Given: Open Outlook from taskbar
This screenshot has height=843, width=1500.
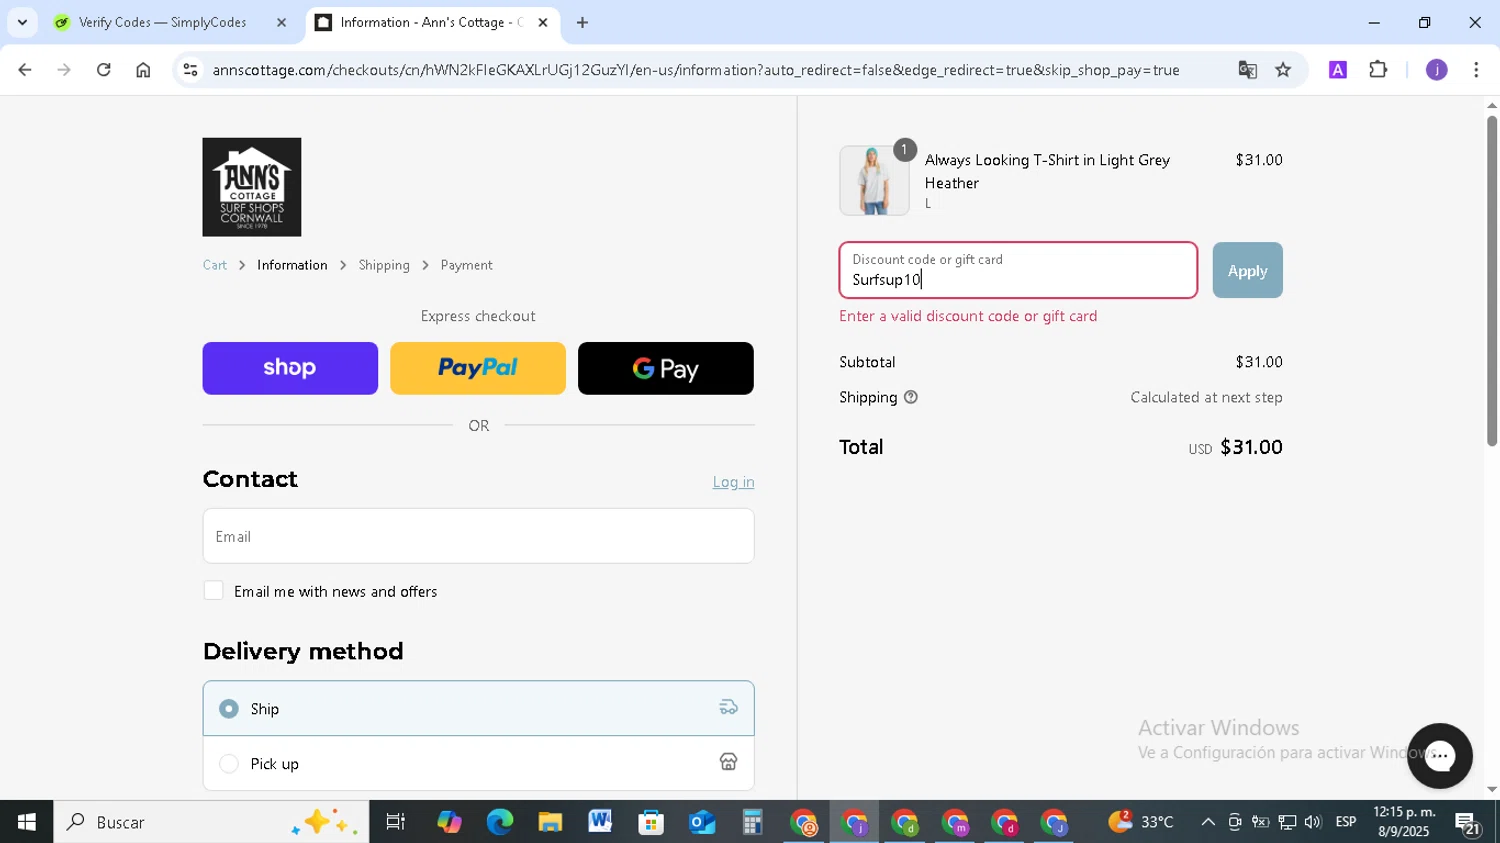Looking at the screenshot, I should (x=702, y=822).
